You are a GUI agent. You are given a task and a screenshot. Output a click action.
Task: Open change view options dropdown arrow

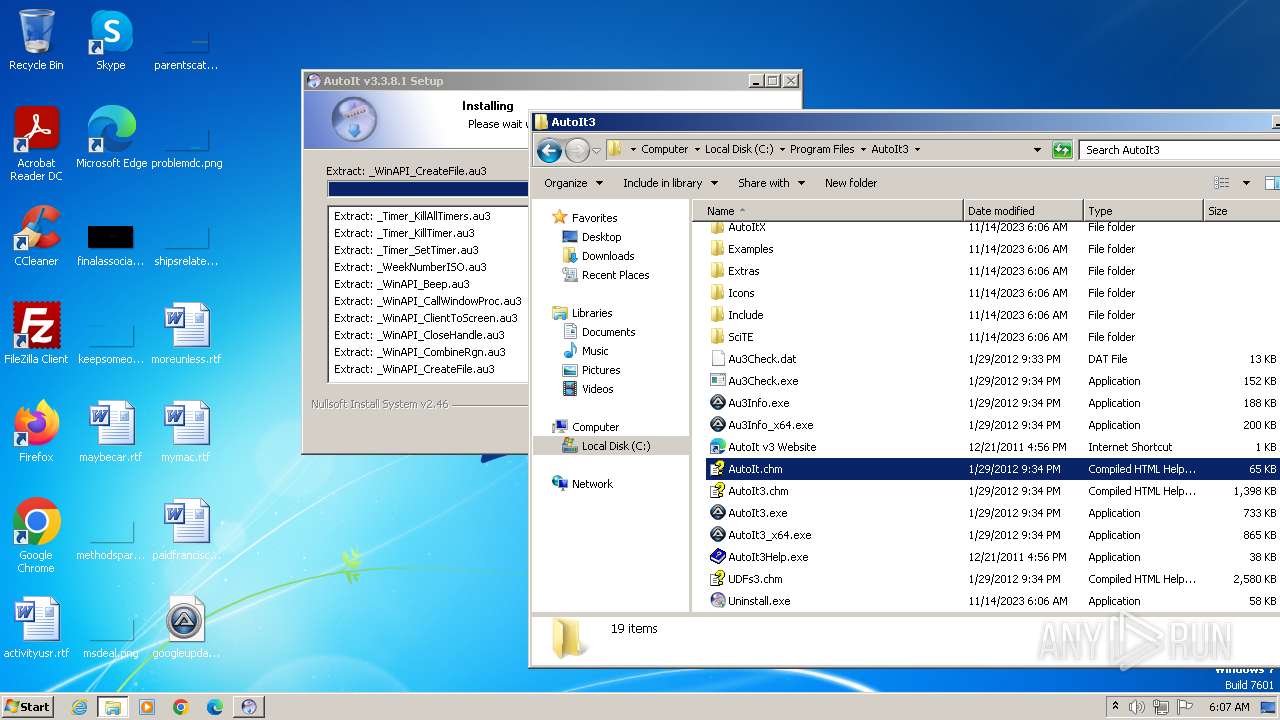1246,183
